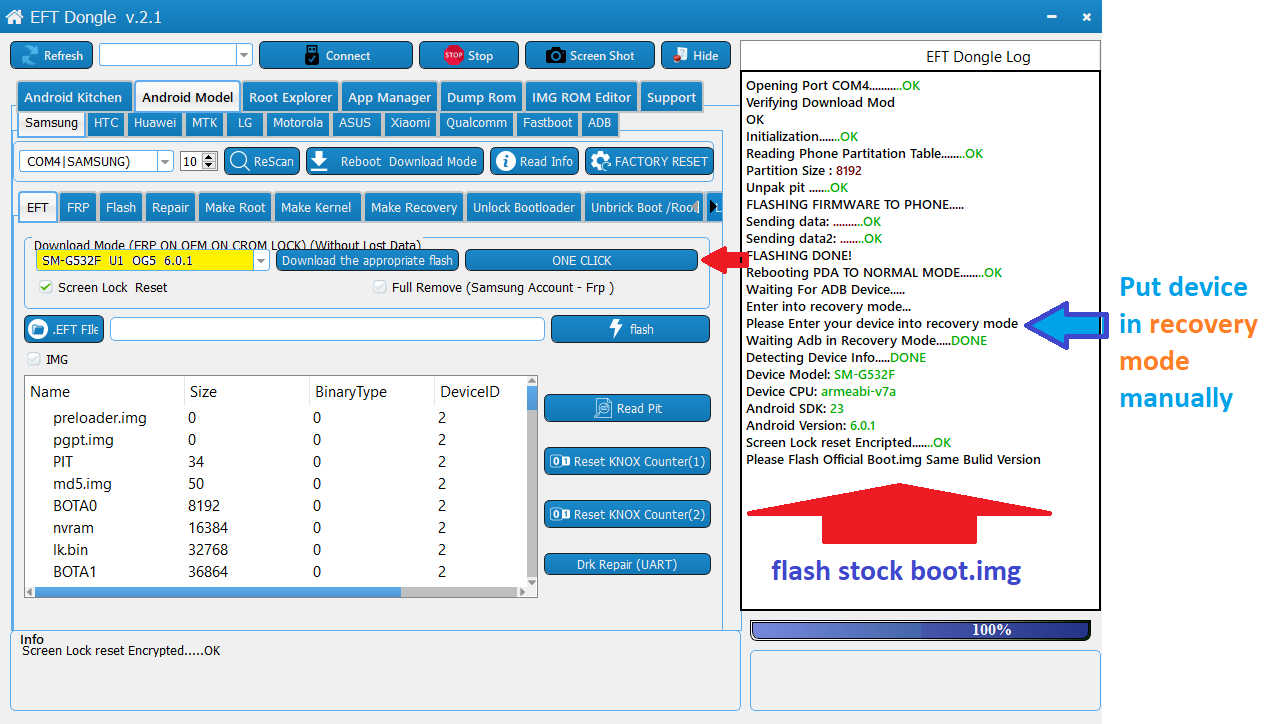Select the ADB tab
1278x724 pixels.
(x=599, y=123)
